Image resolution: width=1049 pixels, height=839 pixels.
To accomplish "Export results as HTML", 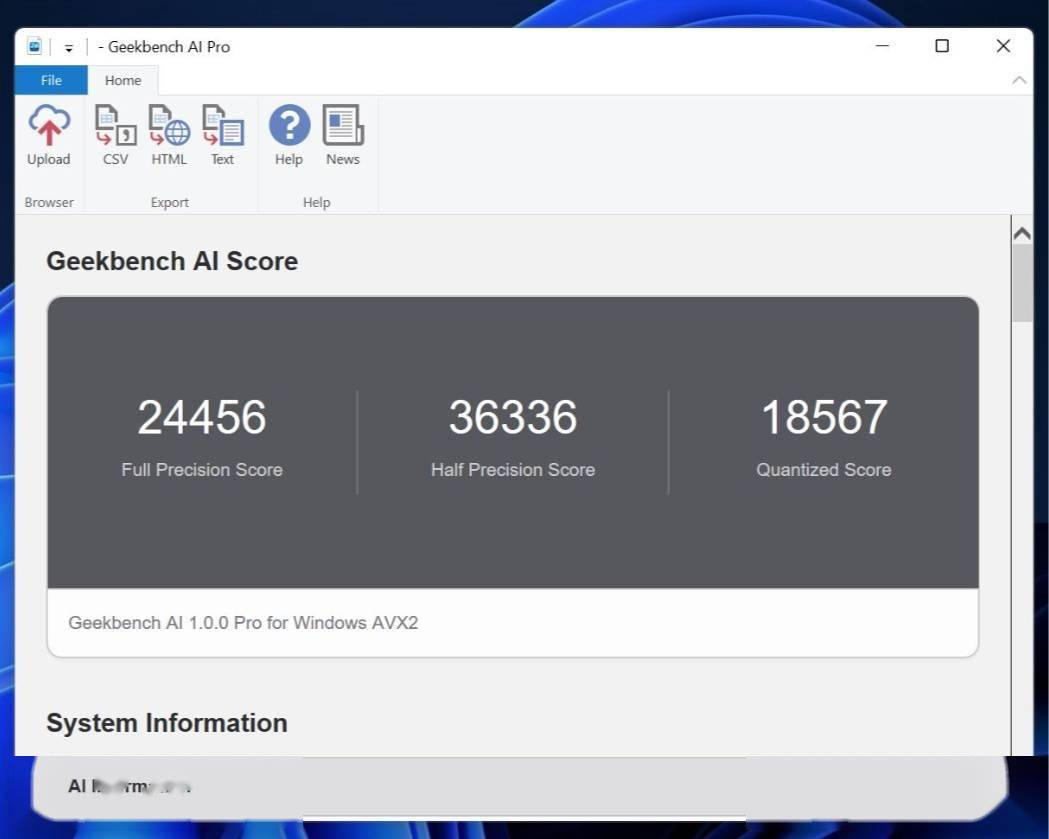I will pos(169,134).
